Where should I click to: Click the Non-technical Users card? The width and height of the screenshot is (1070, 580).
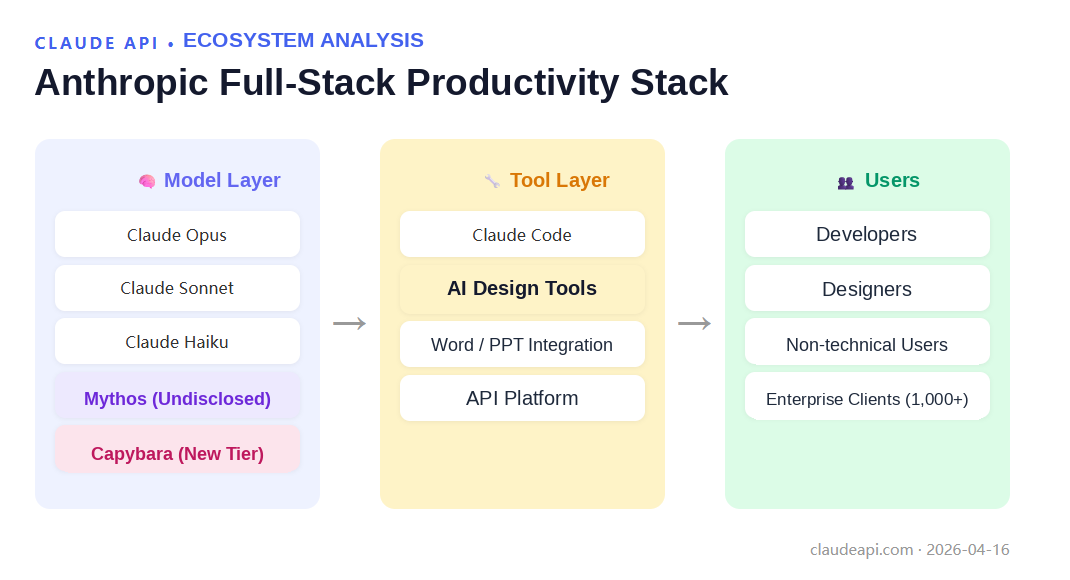pyautogui.click(x=867, y=341)
